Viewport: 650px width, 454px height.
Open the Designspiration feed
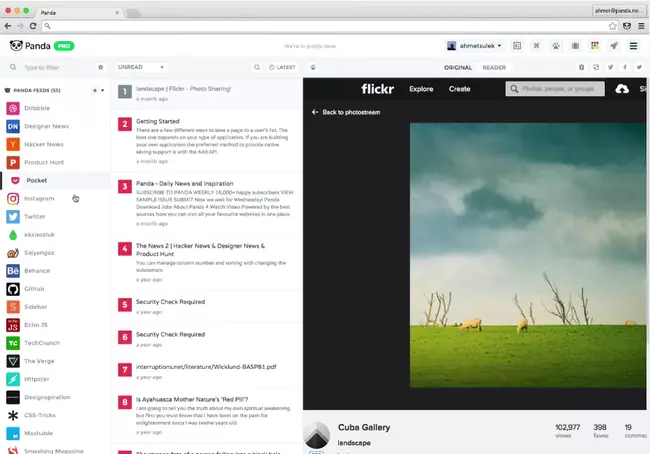tap(47, 397)
